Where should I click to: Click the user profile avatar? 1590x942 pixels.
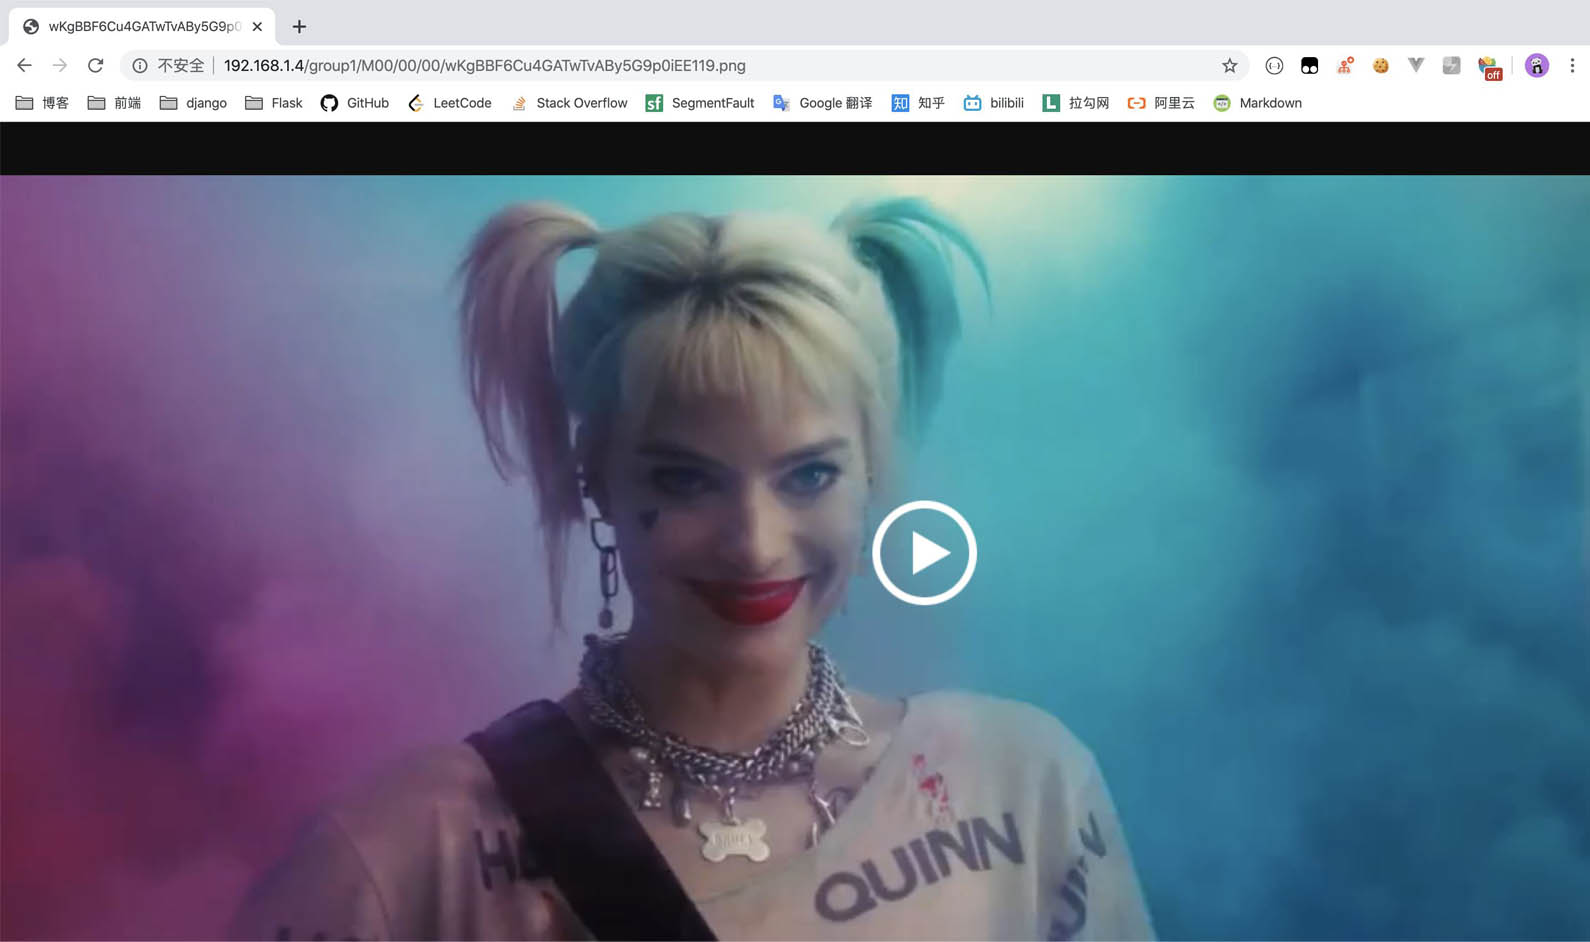(x=1536, y=66)
